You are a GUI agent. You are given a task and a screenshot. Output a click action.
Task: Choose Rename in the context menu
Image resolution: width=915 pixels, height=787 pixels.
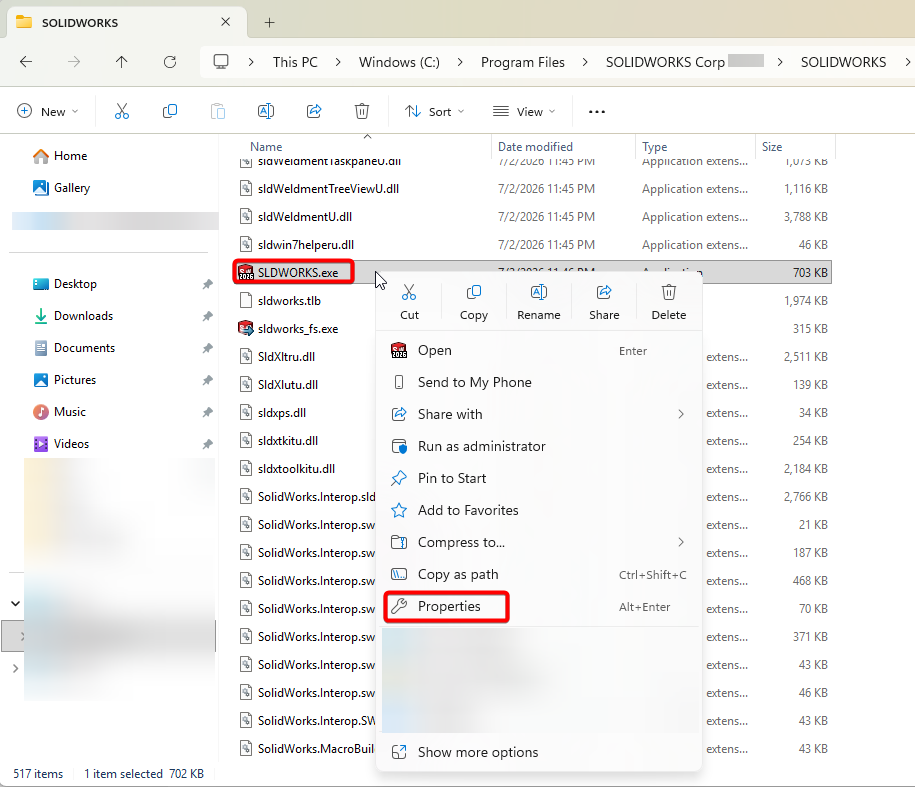539,302
